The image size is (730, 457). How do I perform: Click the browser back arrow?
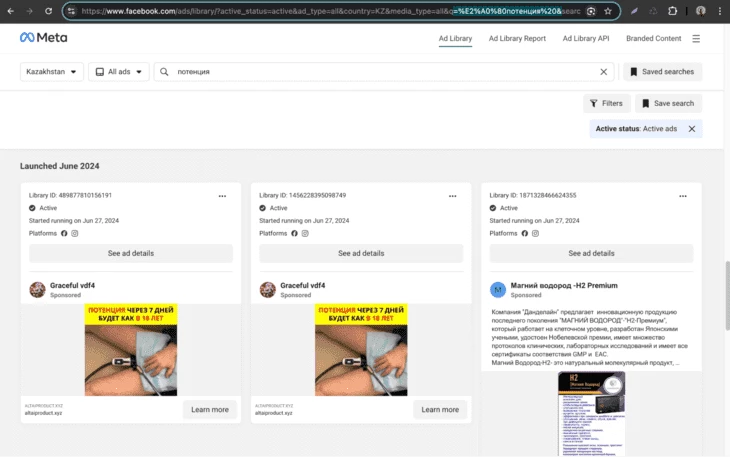[10, 11]
